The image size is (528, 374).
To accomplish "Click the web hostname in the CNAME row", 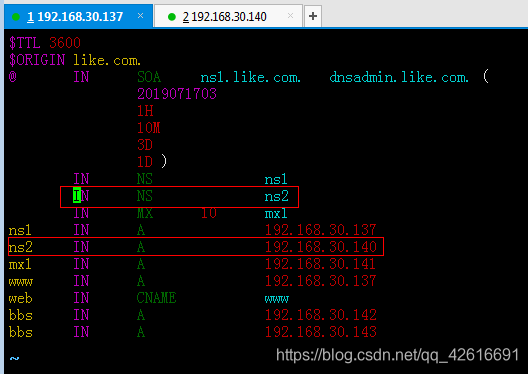I will coord(21,298).
